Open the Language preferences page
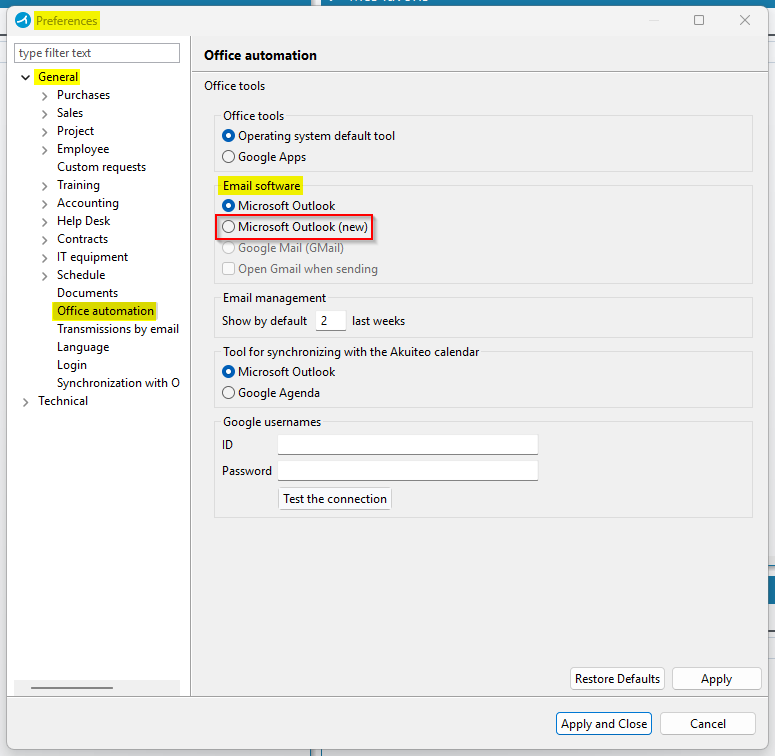The image size is (775, 756). click(83, 347)
